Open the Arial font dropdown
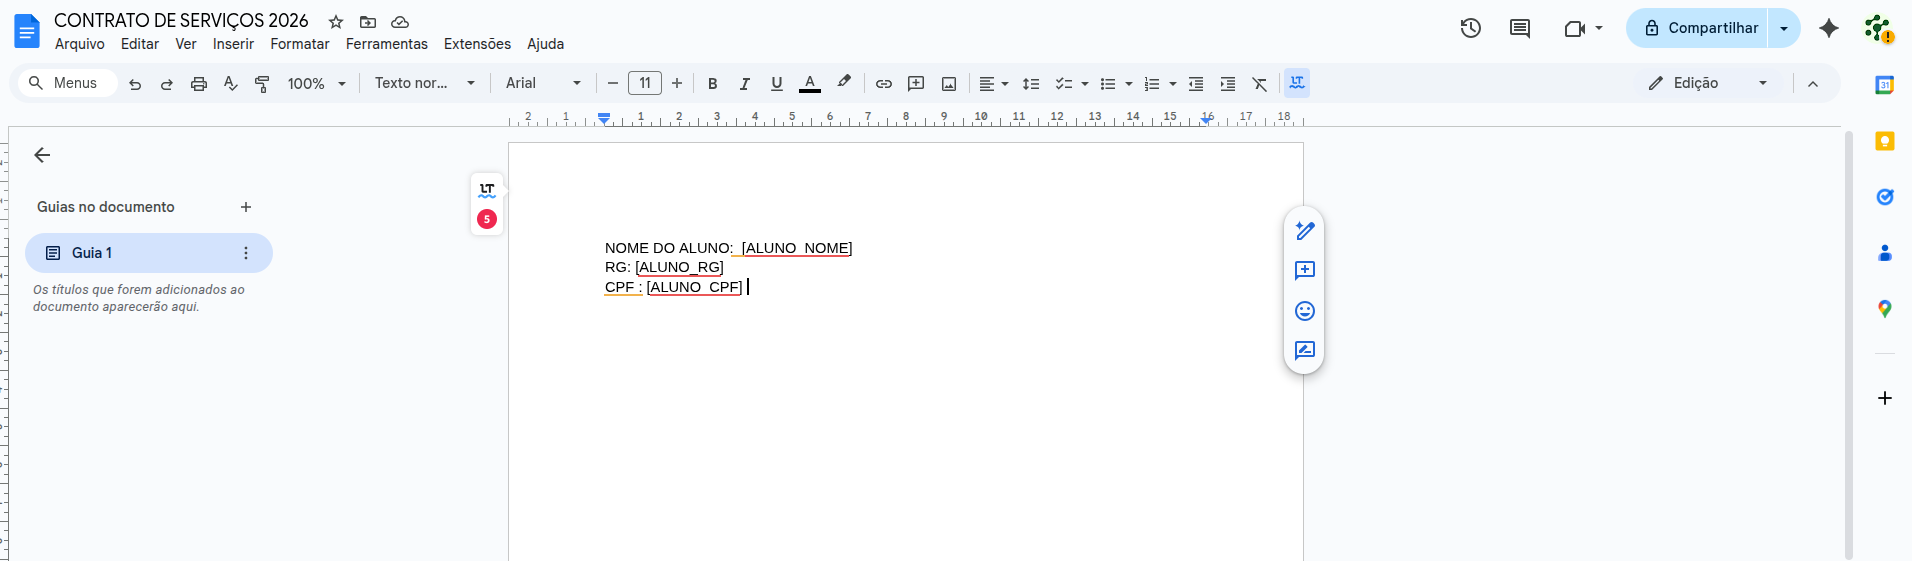Image resolution: width=1912 pixels, height=561 pixels. [543, 83]
